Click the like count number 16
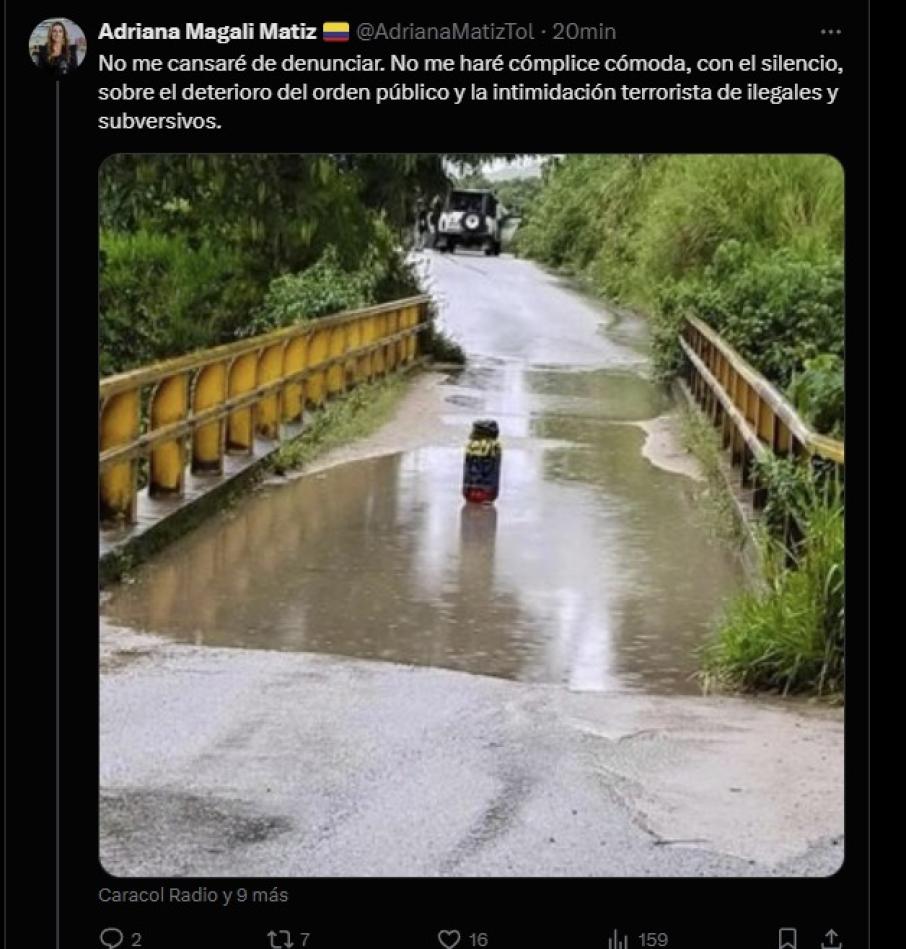This screenshot has height=949, width=906. pyautogui.click(x=478, y=939)
